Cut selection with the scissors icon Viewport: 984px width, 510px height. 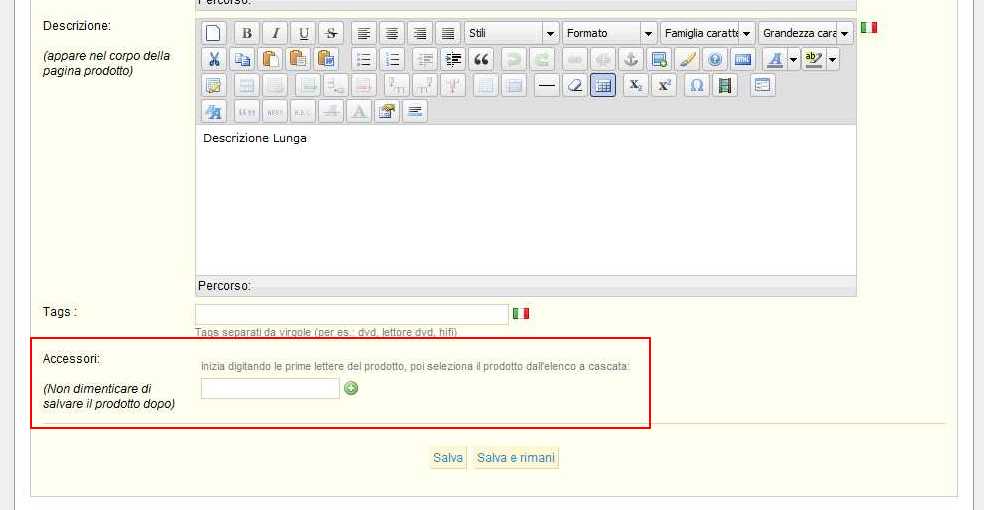214,60
